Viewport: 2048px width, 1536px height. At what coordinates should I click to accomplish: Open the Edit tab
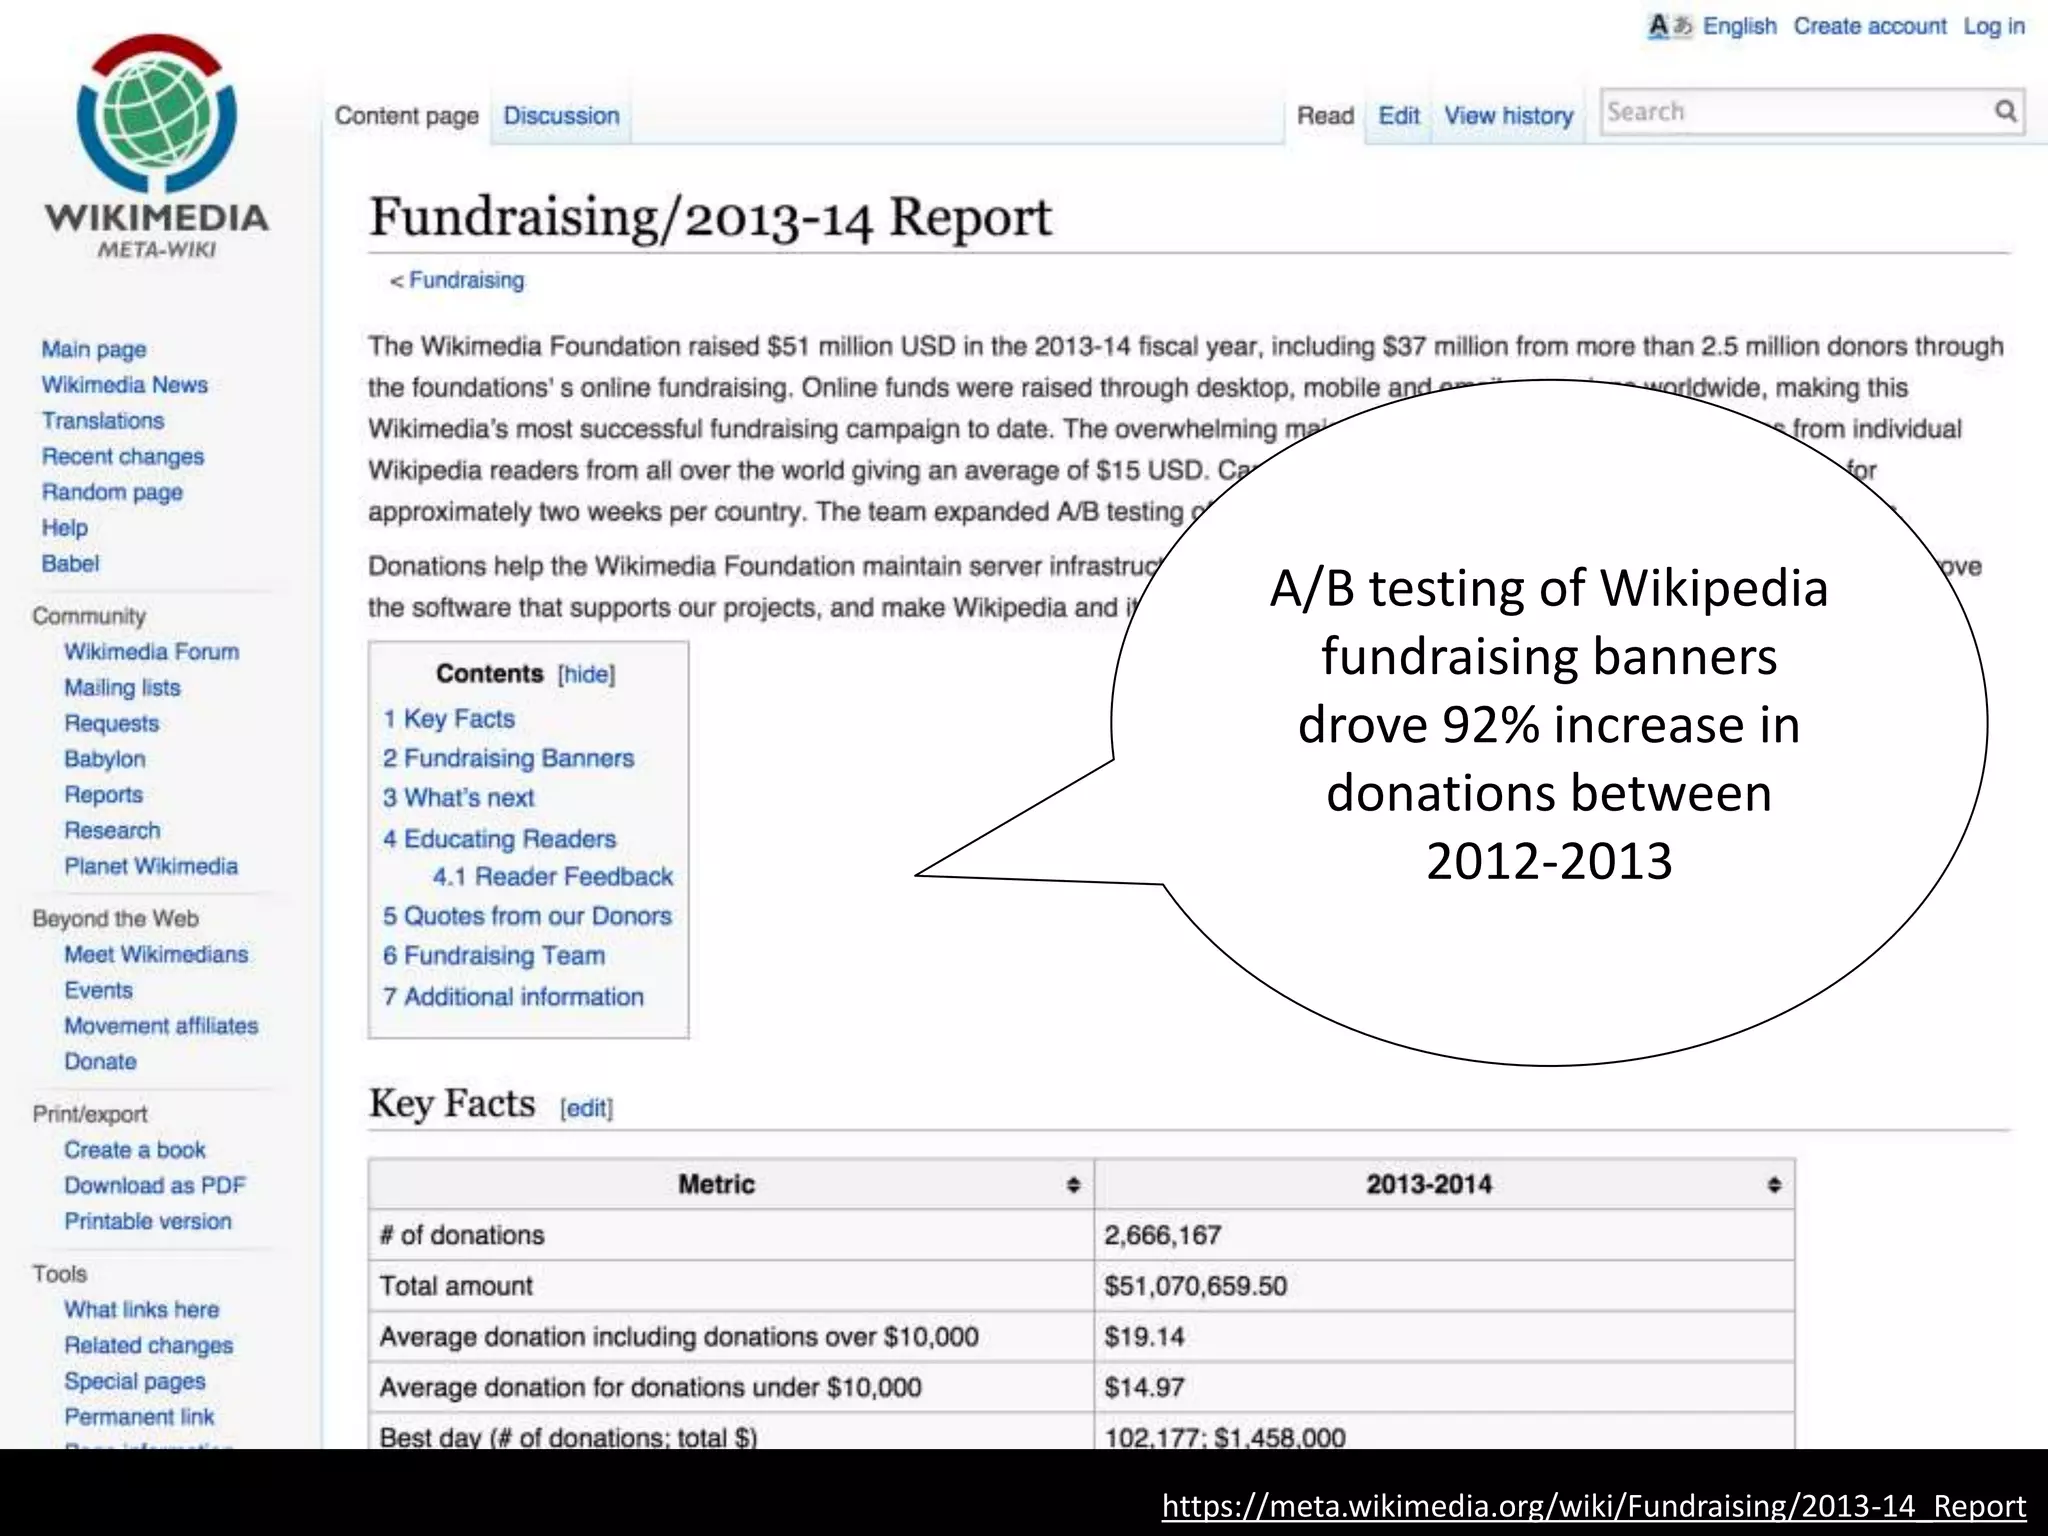1398,116
